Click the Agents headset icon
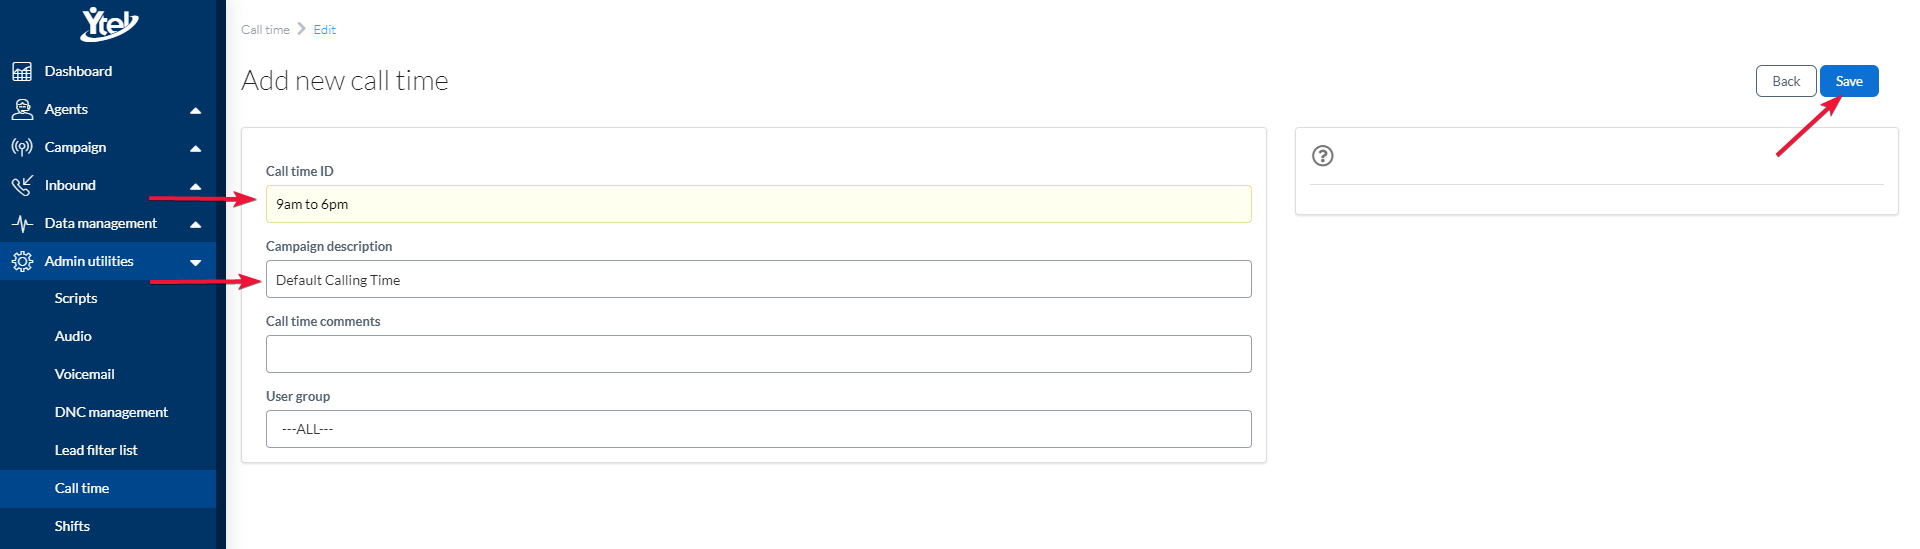 [x=22, y=109]
